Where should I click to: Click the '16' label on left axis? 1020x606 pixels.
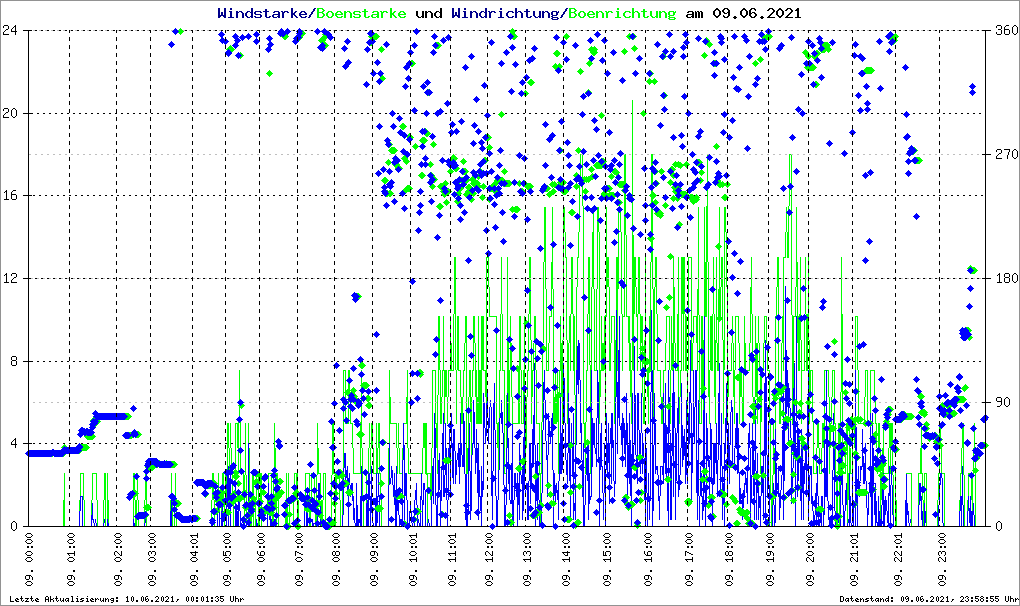pos(12,196)
